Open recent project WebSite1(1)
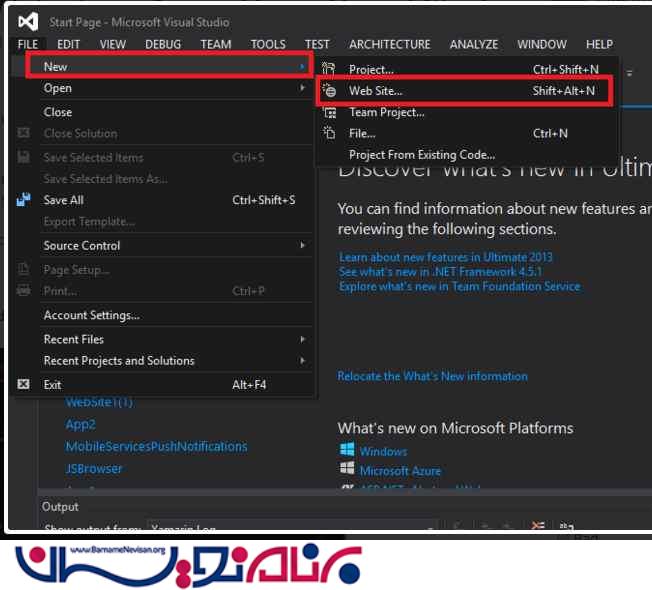Viewport: 652px width, 590px height. (99, 402)
